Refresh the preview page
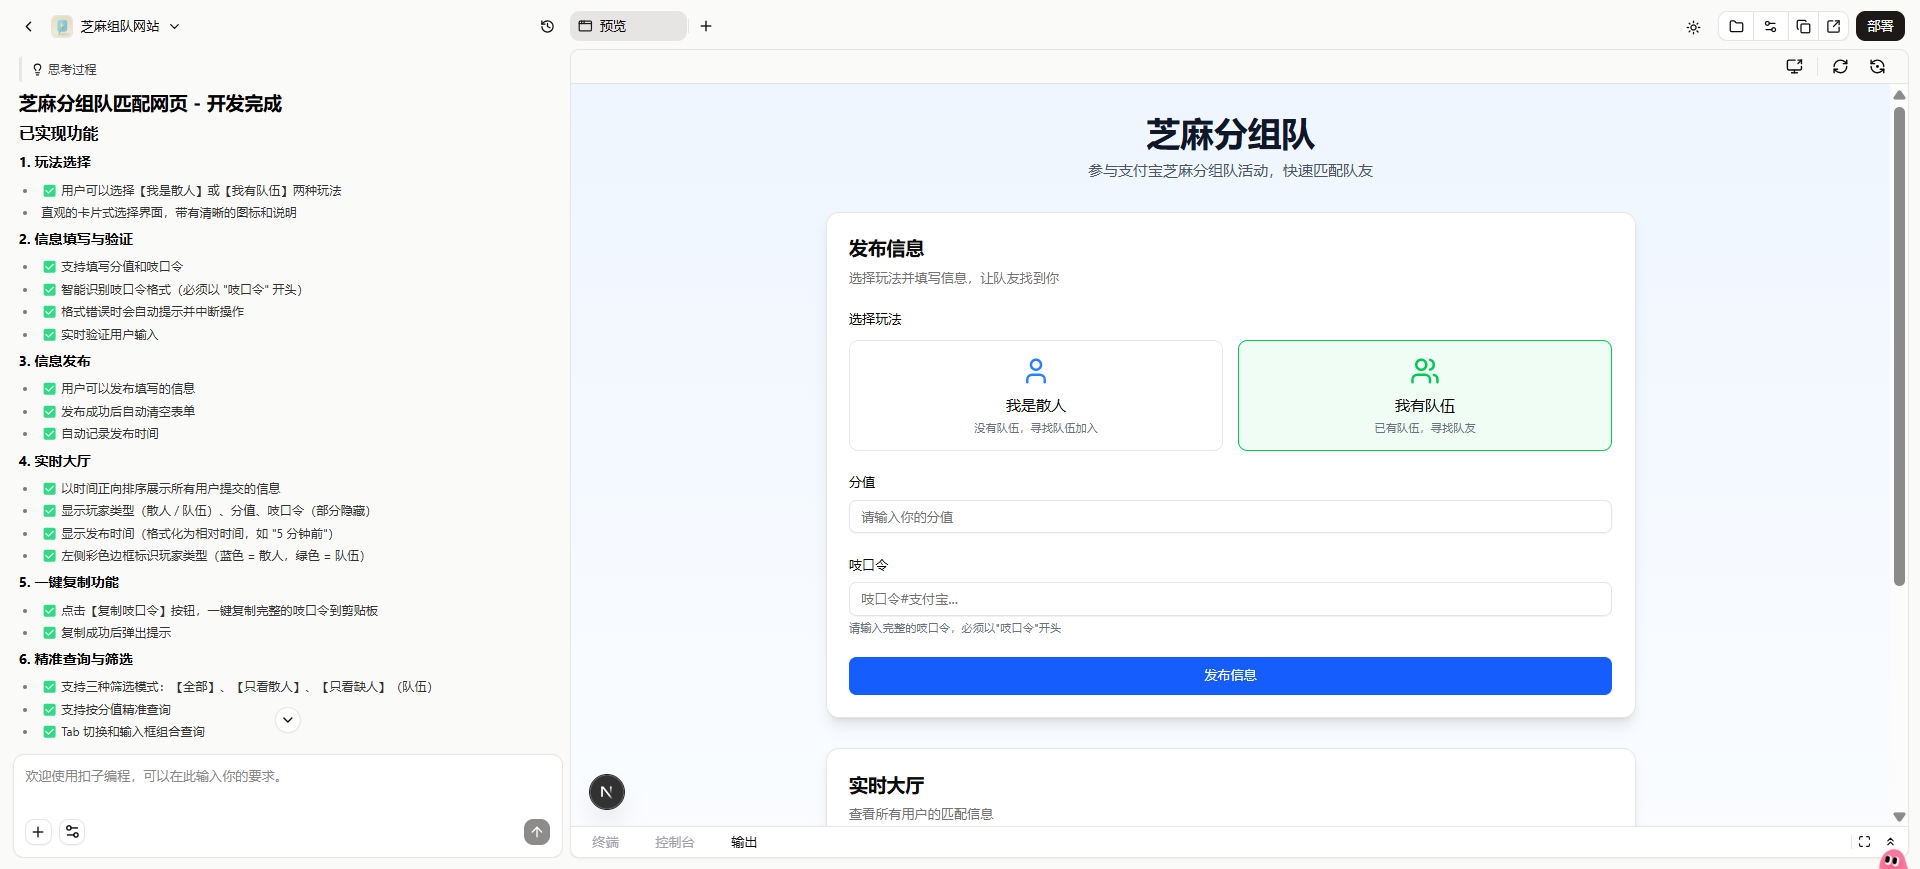 click(x=1840, y=66)
